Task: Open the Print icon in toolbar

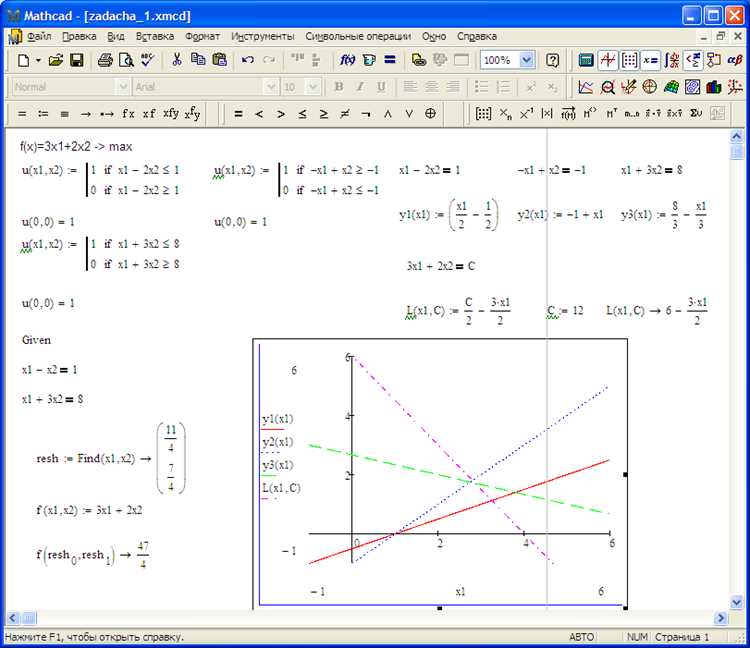Action: pos(105,60)
